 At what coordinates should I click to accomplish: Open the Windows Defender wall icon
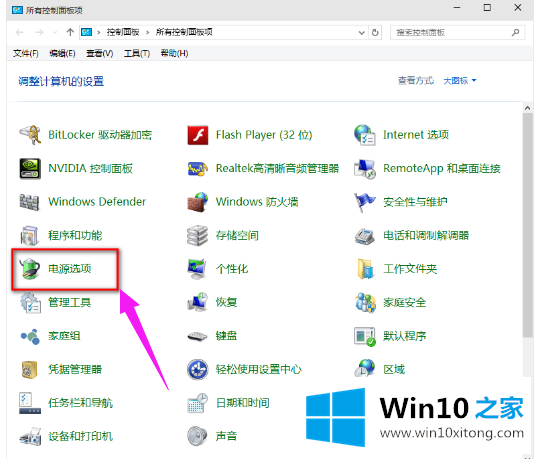[x=29, y=202]
